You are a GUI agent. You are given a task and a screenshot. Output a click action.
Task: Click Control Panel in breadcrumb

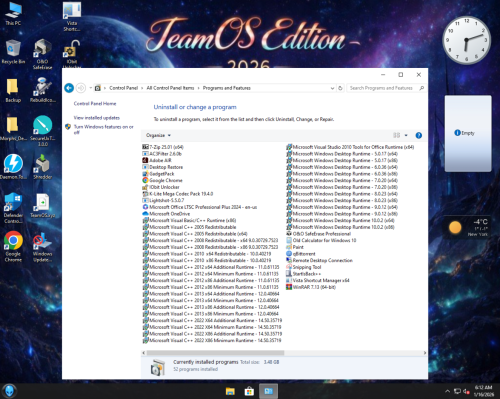tap(123, 88)
